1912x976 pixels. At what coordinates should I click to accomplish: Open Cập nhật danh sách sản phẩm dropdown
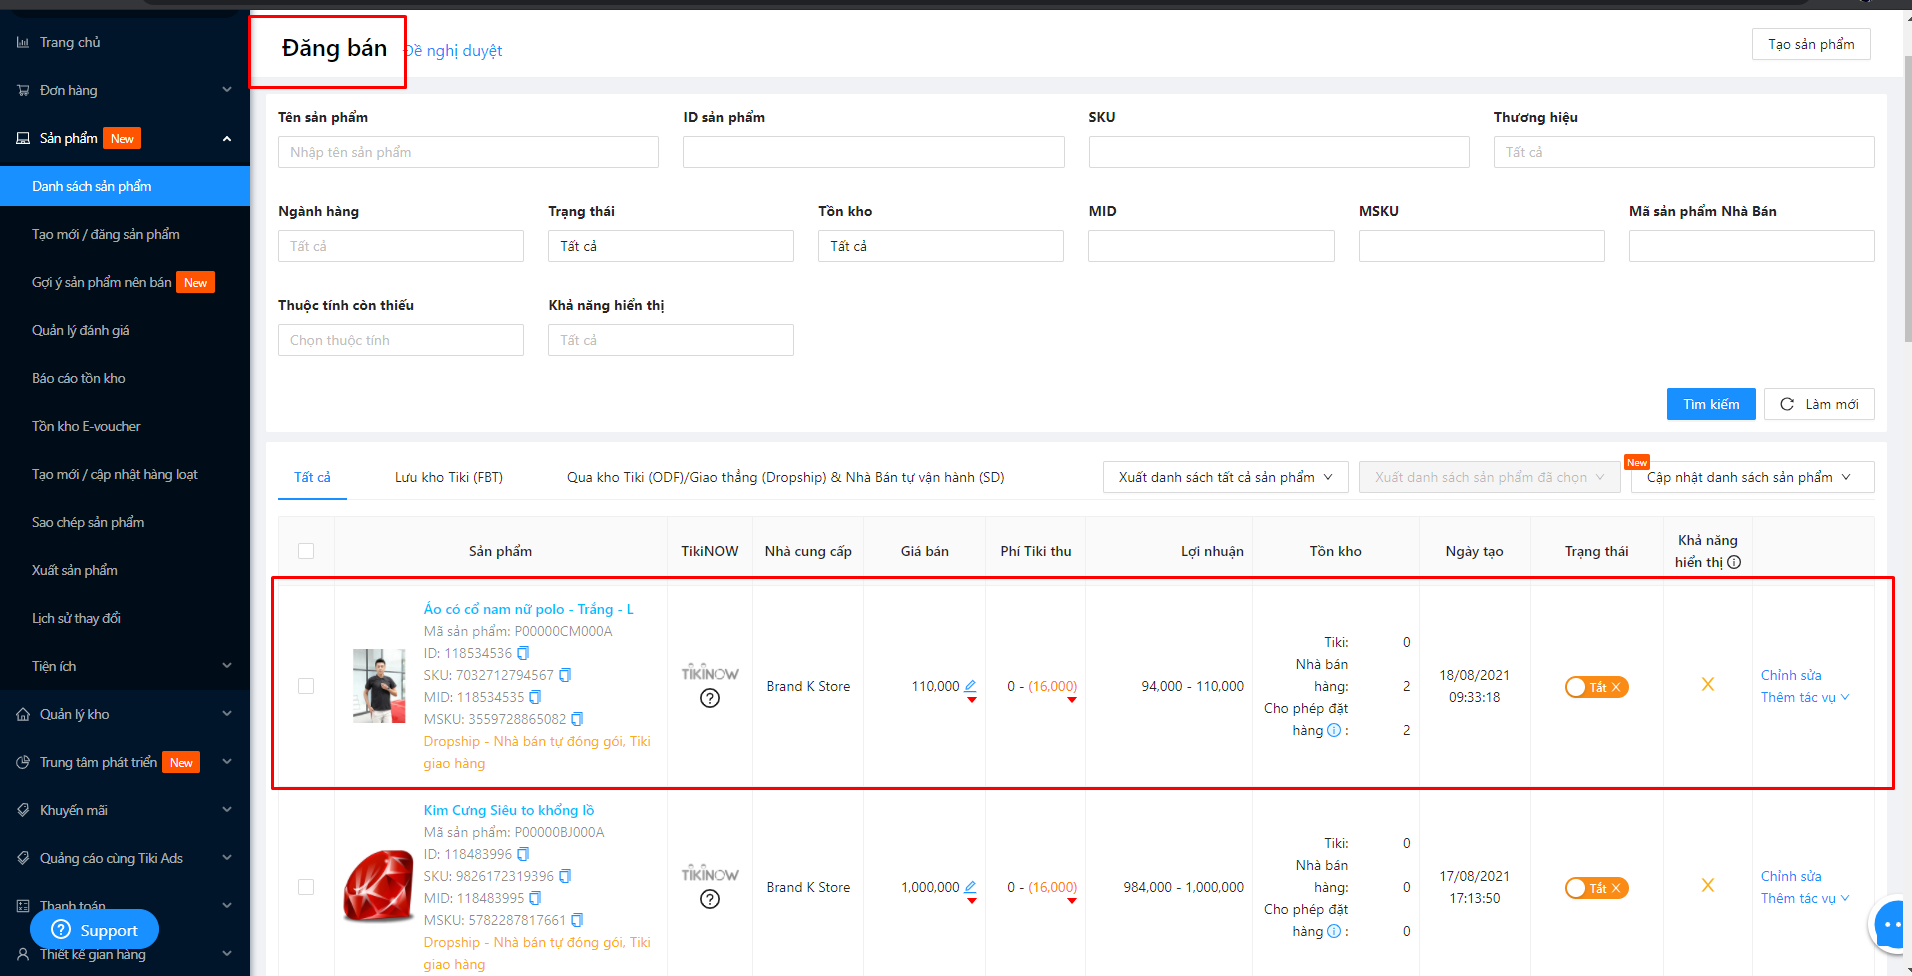(x=1752, y=477)
